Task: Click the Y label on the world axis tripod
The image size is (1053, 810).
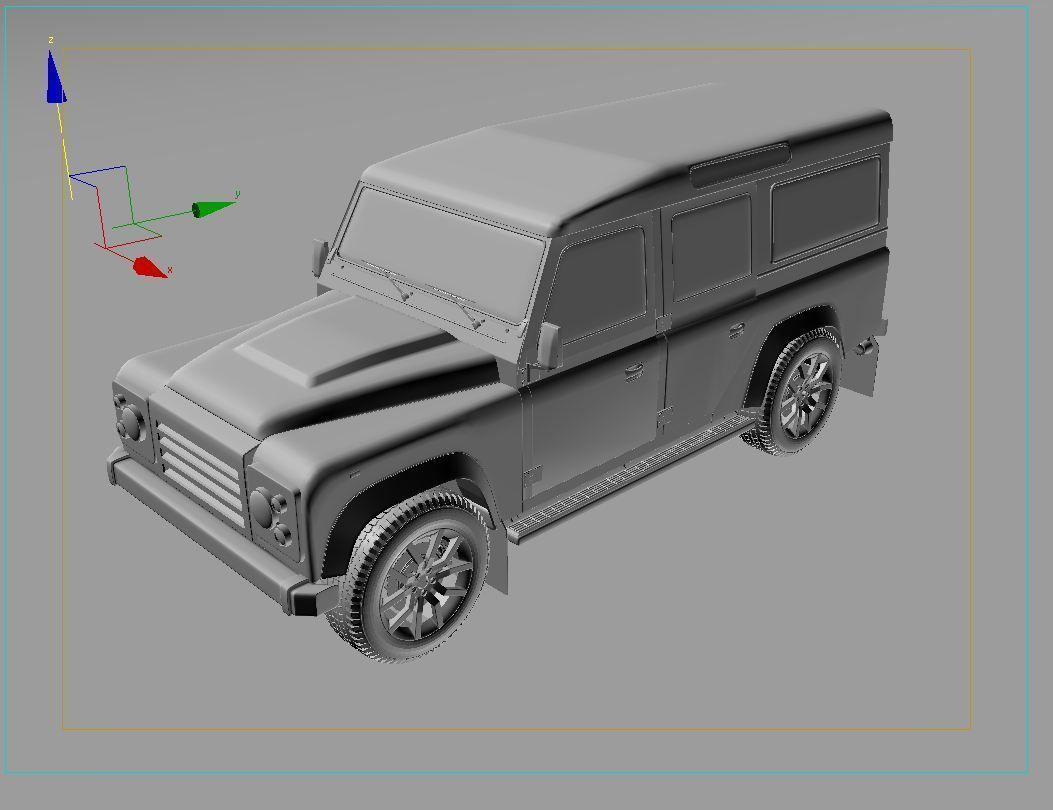Action: [236, 194]
